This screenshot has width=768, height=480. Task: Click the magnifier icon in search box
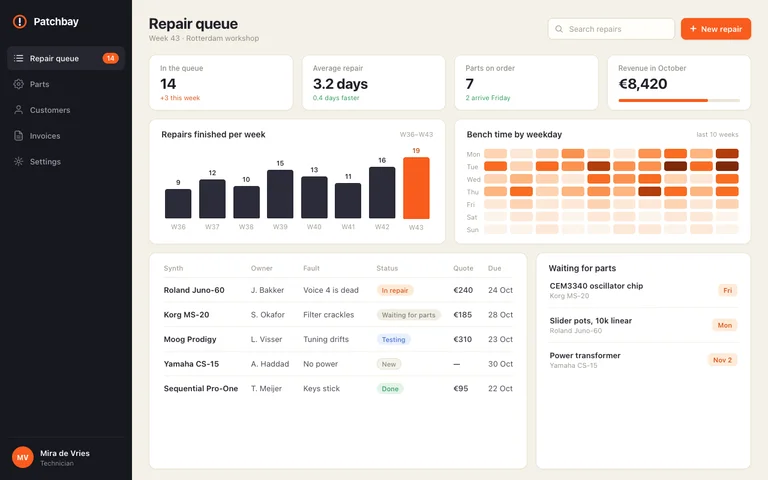559,29
